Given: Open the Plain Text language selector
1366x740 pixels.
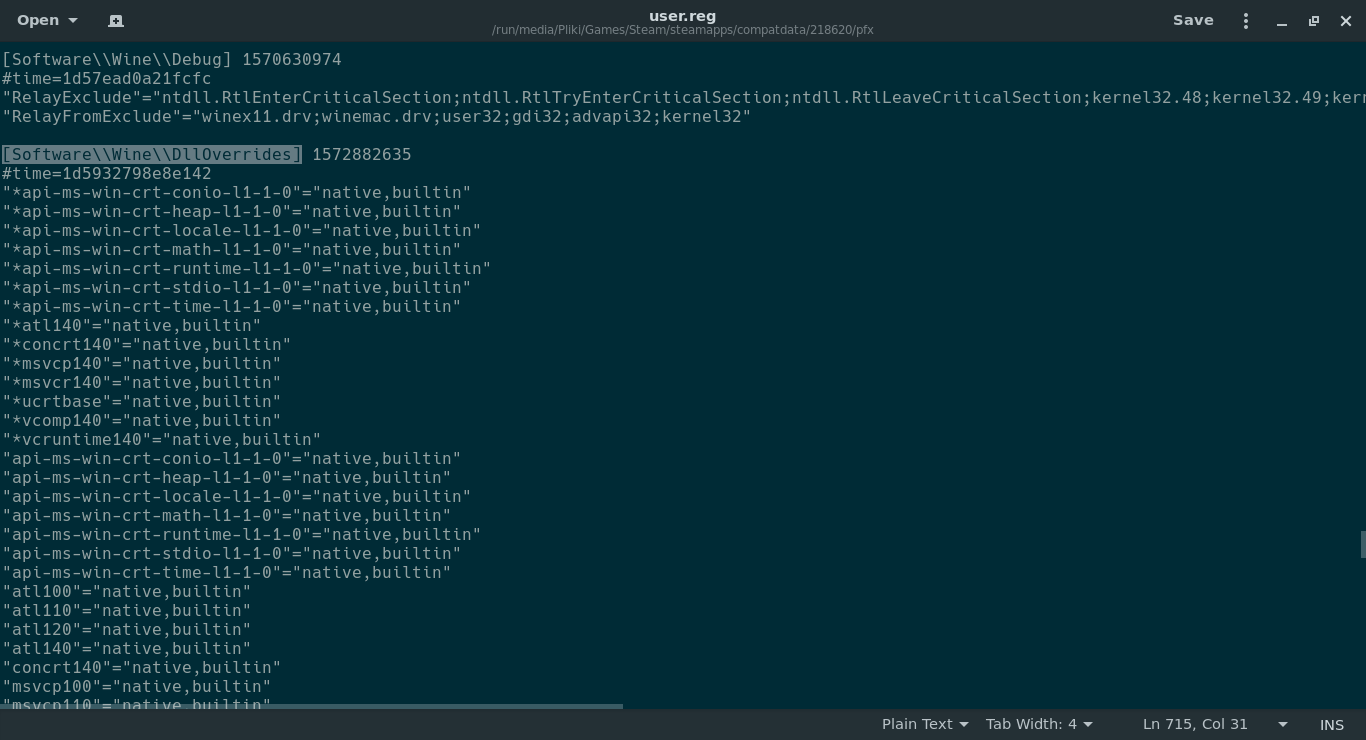Looking at the screenshot, I should pos(924,724).
